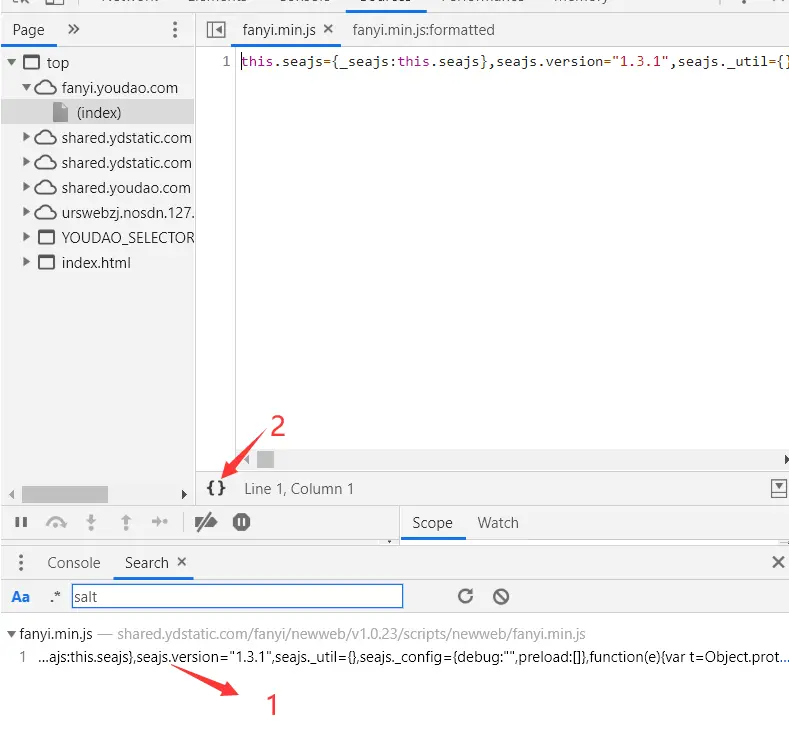Expand the index.html frame
This screenshot has height=745, width=789.
coord(26,262)
